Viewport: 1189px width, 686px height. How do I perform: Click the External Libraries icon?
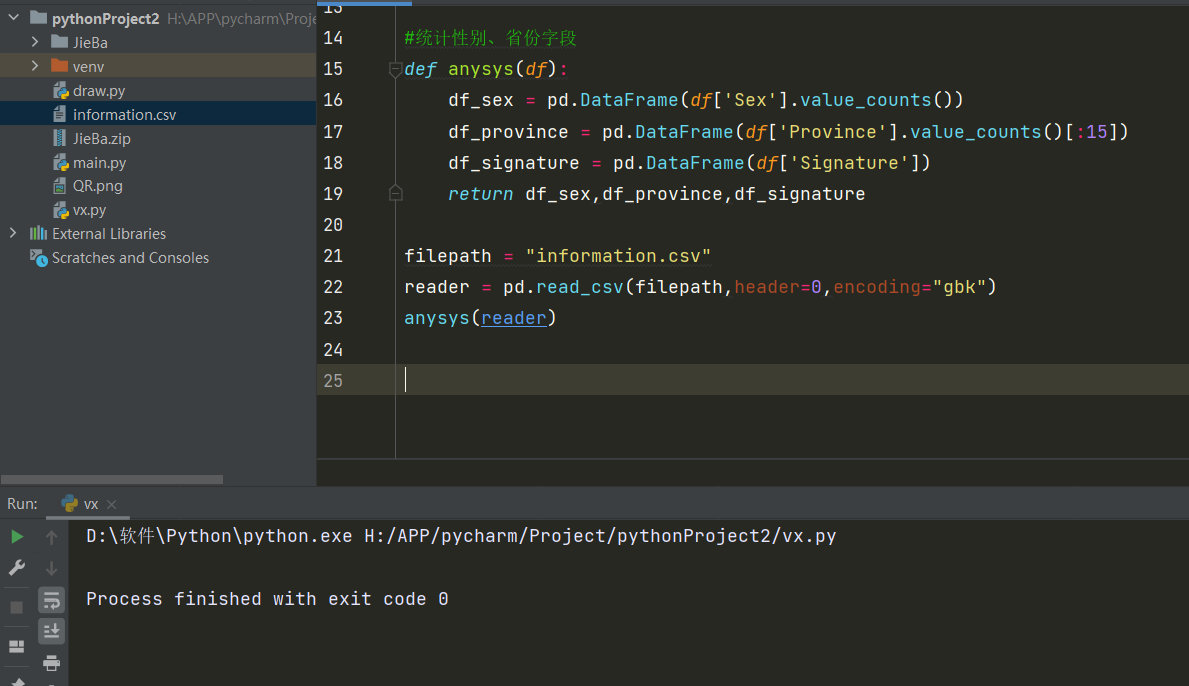click(x=38, y=234)
